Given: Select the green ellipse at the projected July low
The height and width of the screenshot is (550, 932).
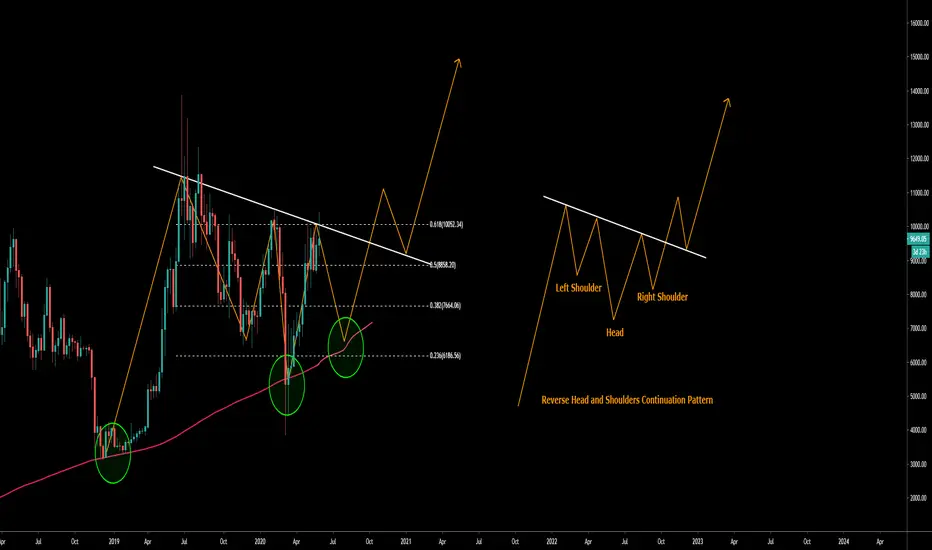Looking at the screenshot, I should pyautogui.click(x=346, y=347).
